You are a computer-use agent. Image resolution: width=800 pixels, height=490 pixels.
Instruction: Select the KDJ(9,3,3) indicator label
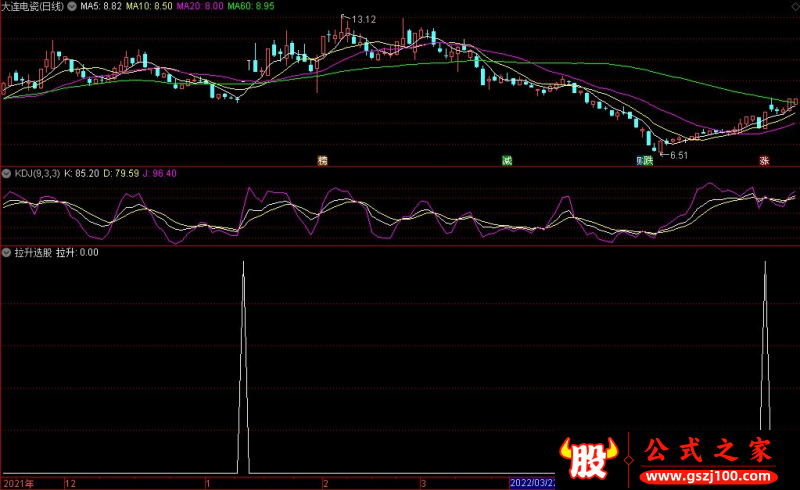tap(37, 174)
